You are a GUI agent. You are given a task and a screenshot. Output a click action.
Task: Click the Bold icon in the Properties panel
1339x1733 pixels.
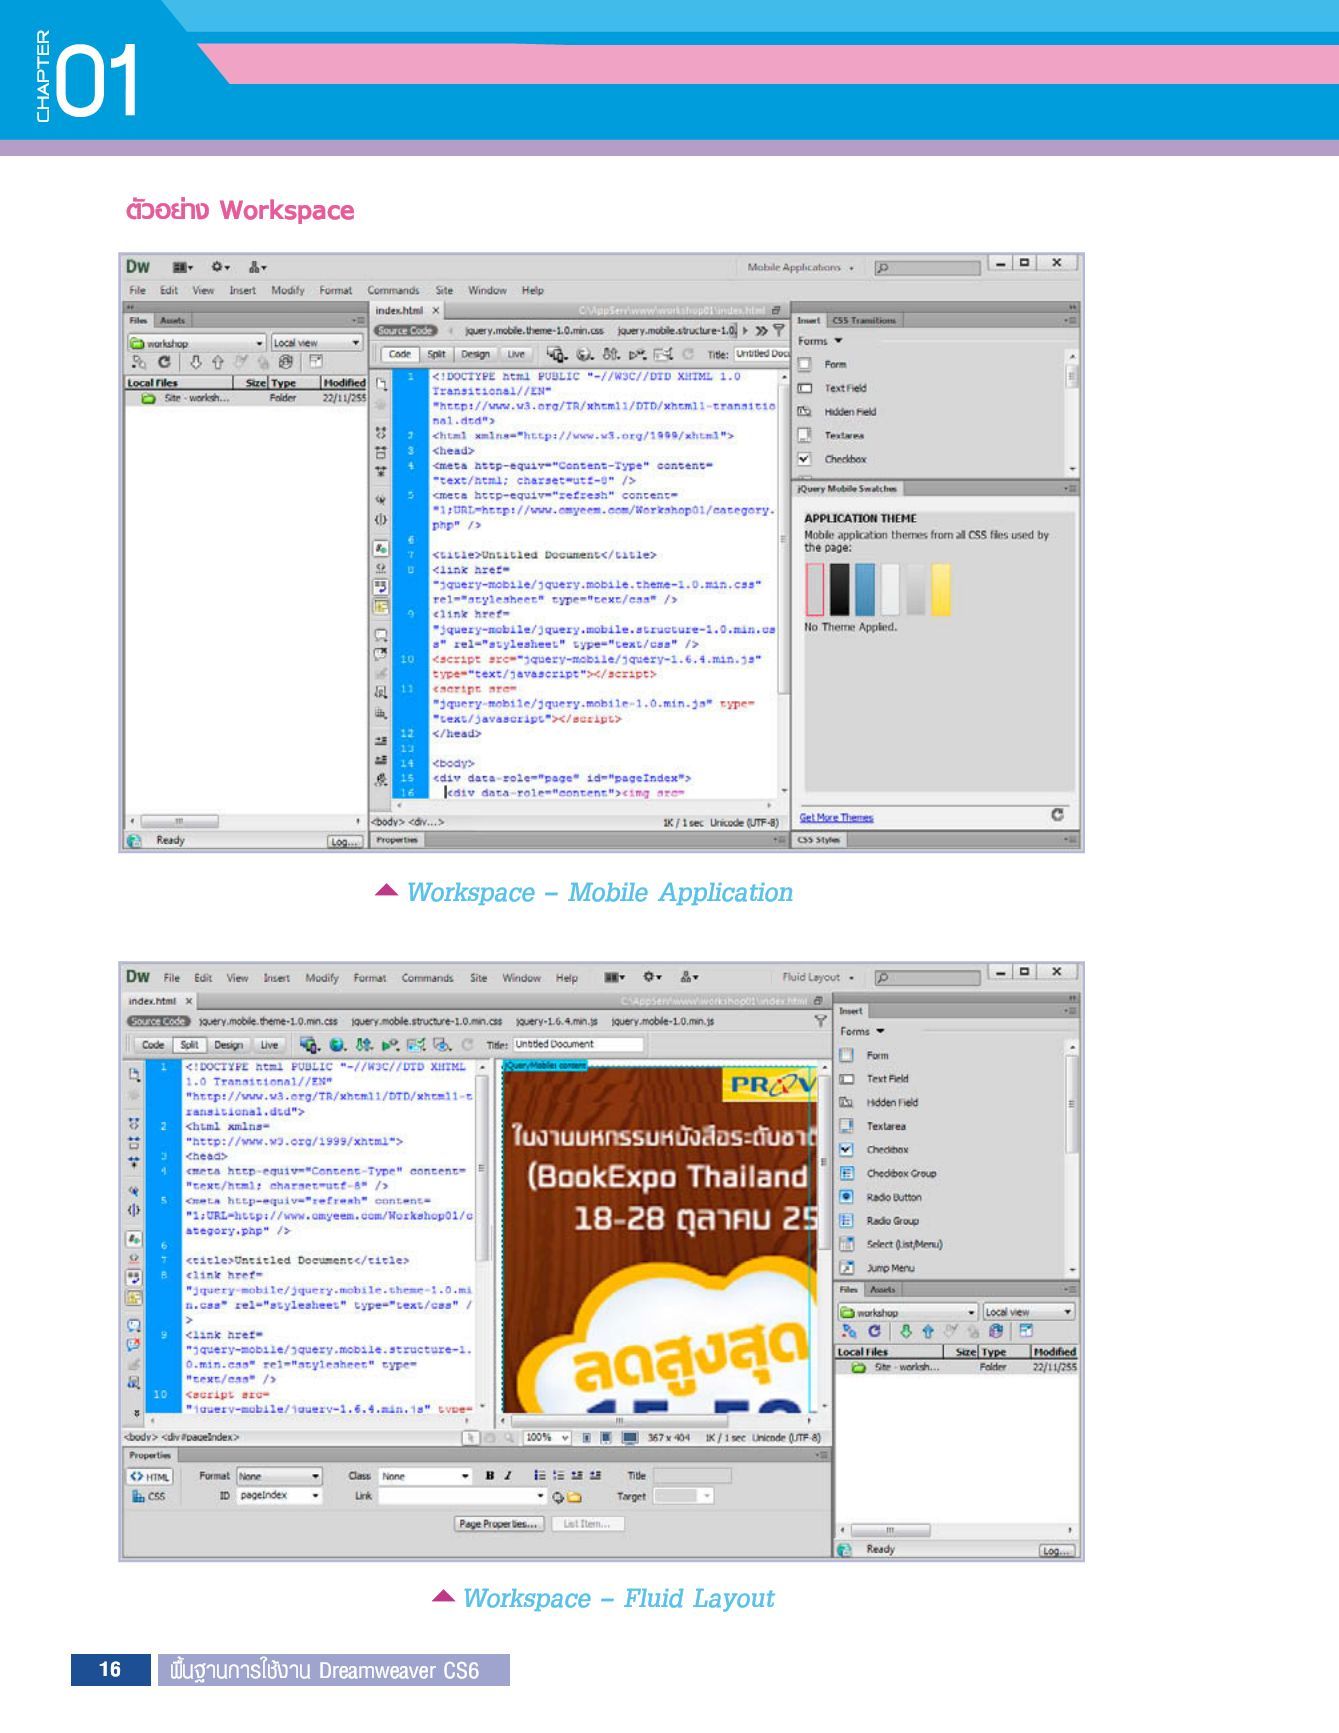pos(490,1476)
